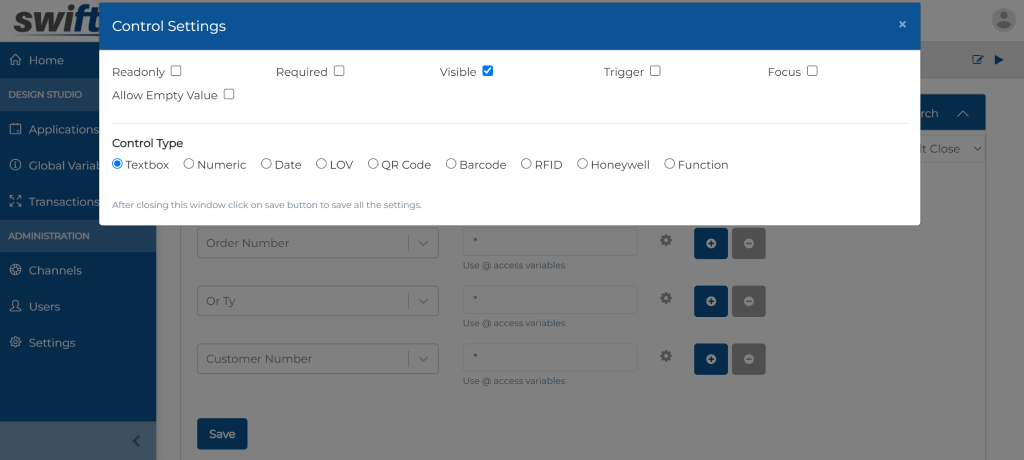Collapse the sidebar using the left chevron
The width and height of the screenshot is (1024, 460).
(x=136, y=441)
